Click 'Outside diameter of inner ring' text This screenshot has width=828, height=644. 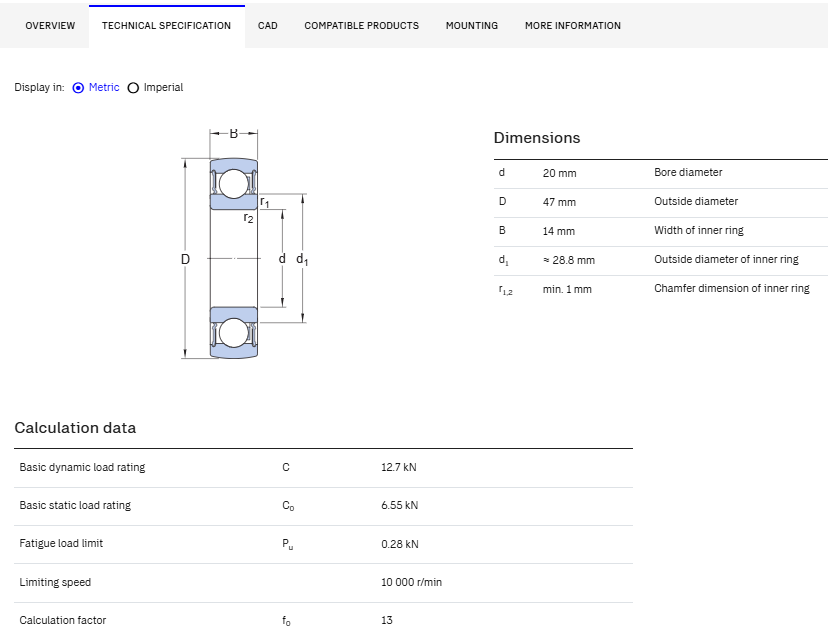726,260
